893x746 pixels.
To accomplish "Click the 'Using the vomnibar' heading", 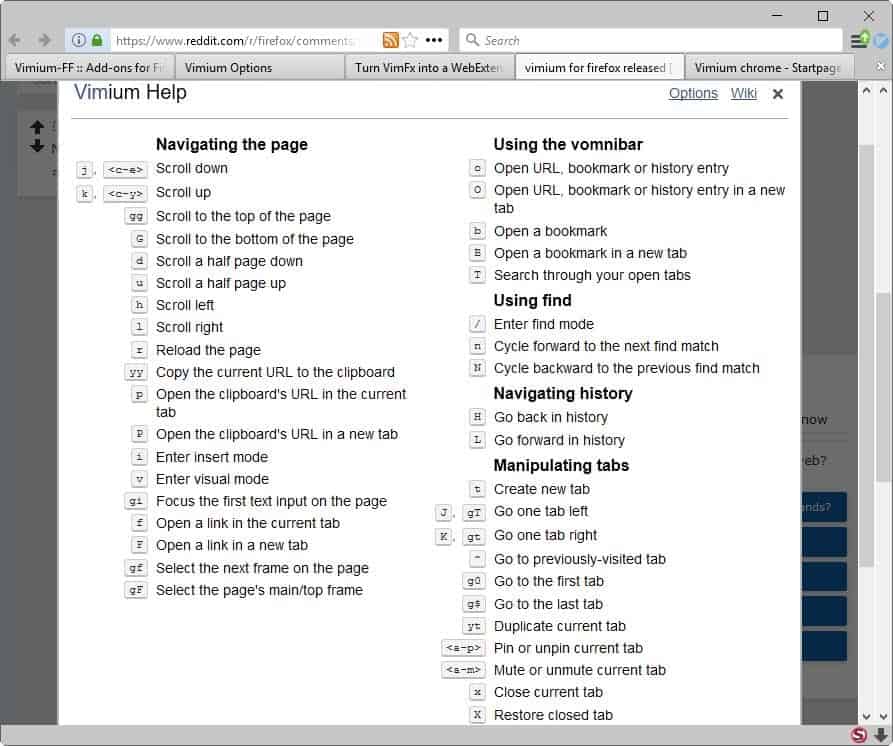I will tap(568, 145).
